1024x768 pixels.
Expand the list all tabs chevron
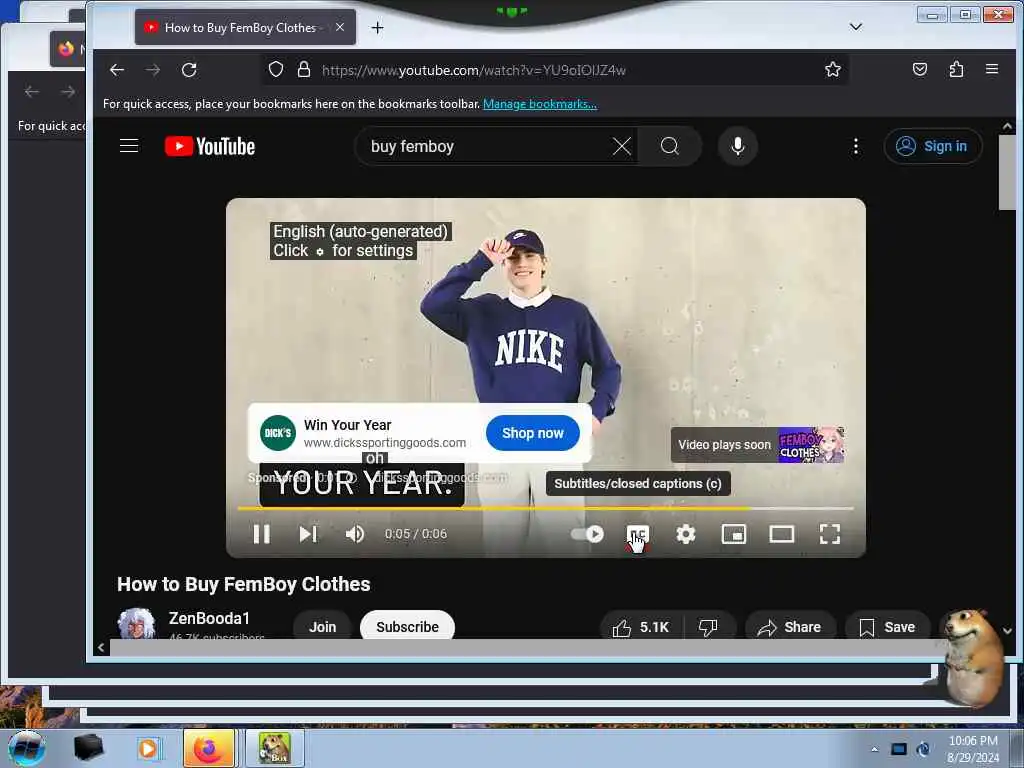coord(856,27)
